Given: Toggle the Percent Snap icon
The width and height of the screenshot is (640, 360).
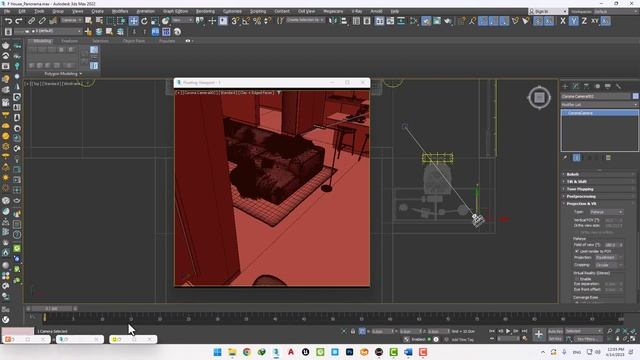Looking at the screenshot, I should coord(257,20).
